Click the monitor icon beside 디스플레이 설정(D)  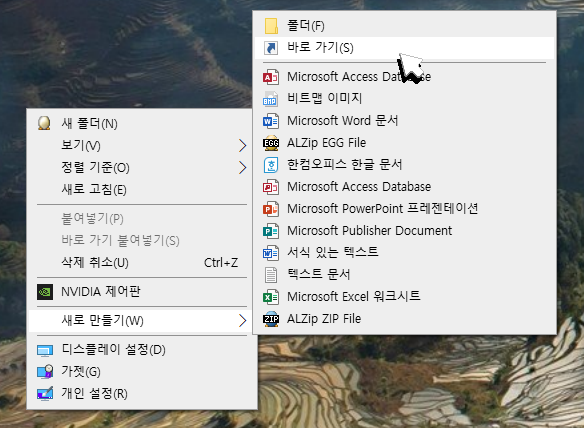[x=45, y=350]
